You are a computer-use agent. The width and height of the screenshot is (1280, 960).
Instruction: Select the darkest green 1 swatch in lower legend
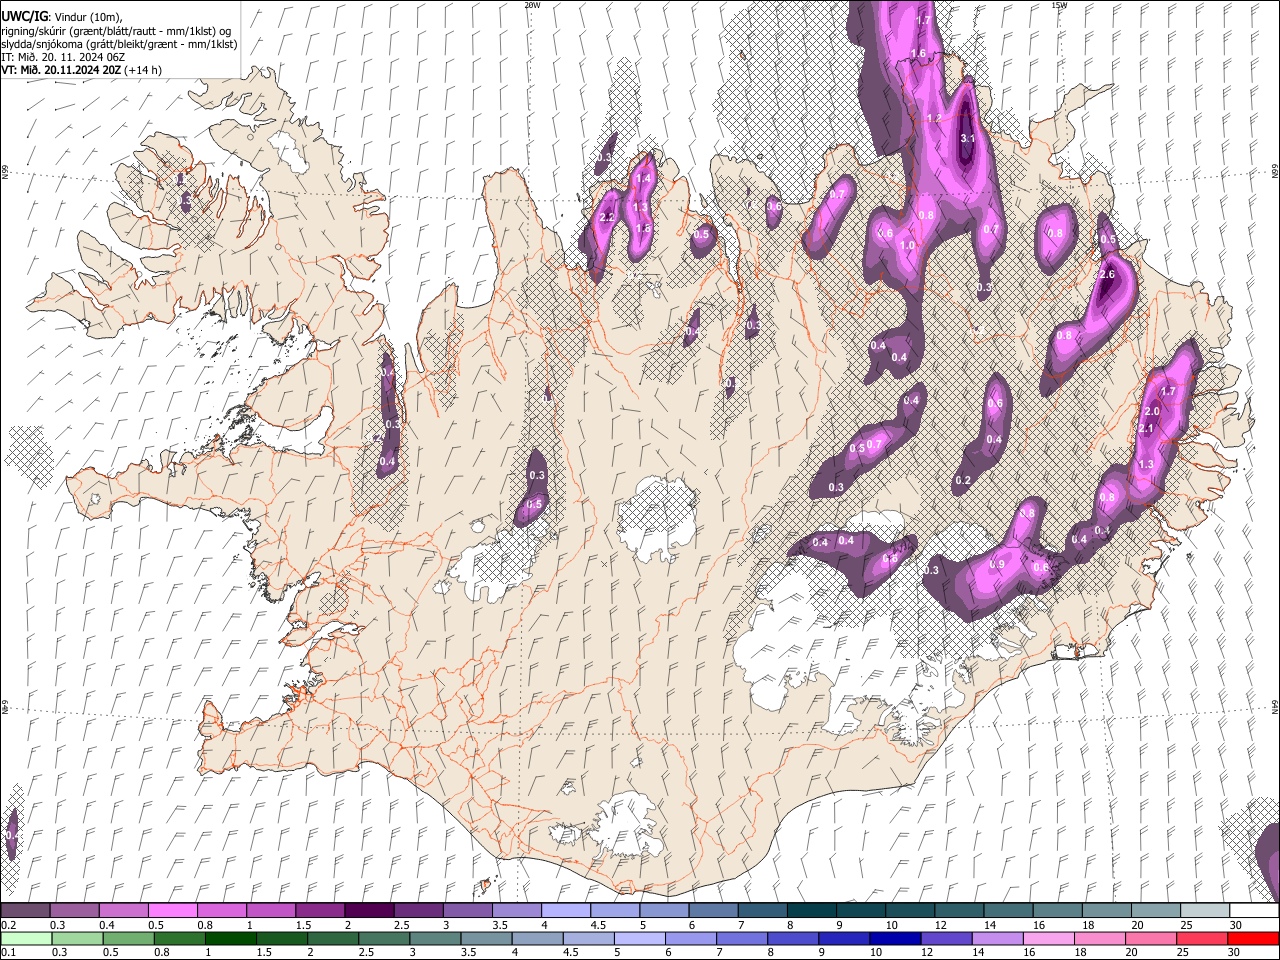[x=230, y=938]
